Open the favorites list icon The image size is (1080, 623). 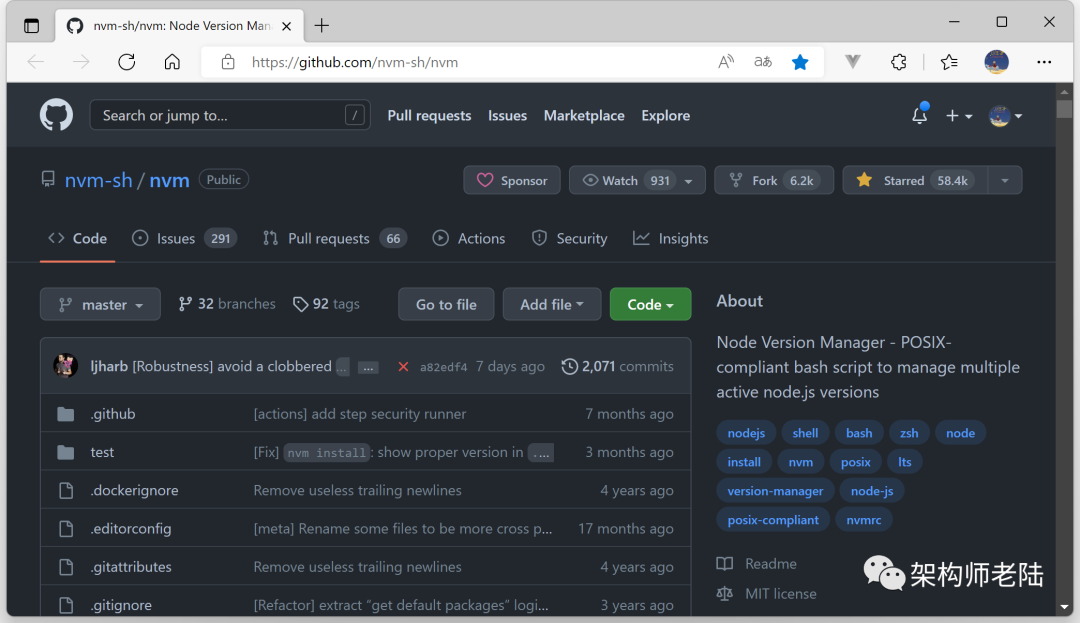coord(949,62)
